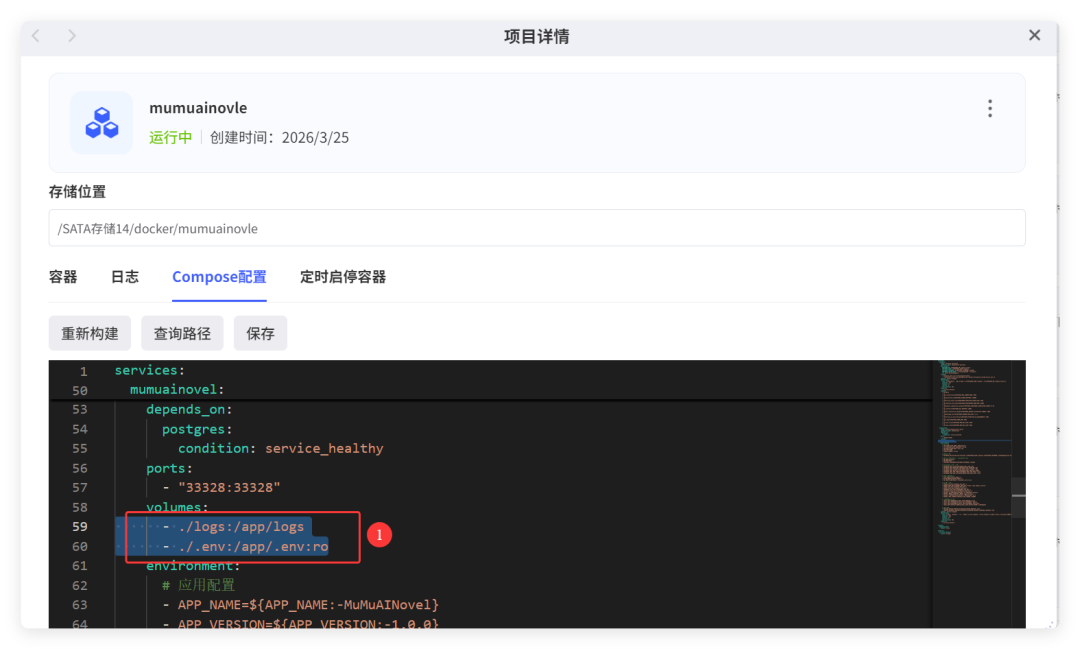Open the three-dot more options menu
Image resolution: width=1080 pixels, height=649 pixels.
[x=990, y=108]
